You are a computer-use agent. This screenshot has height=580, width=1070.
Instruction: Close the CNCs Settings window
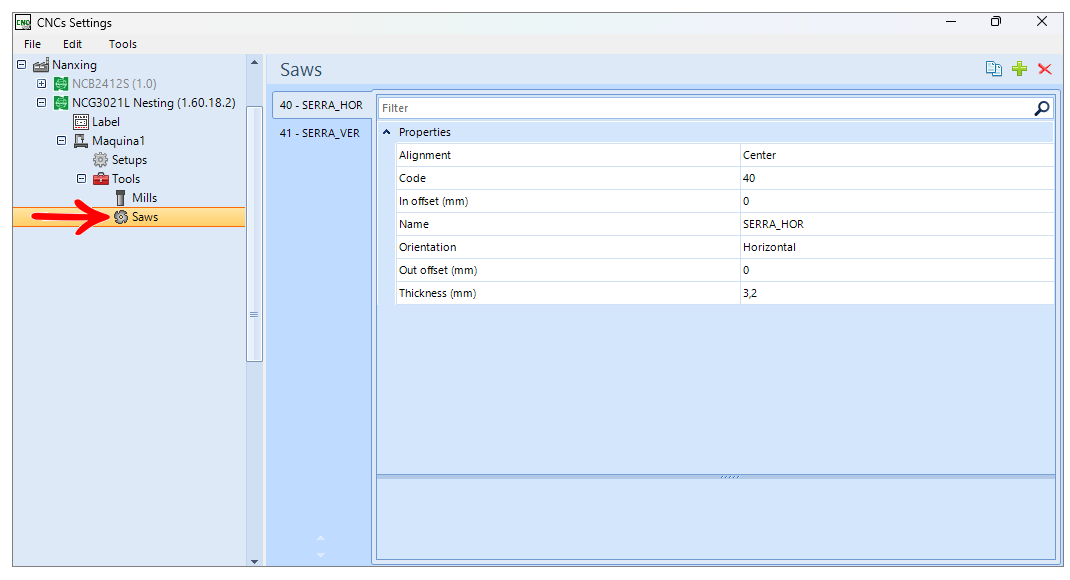coord(1042,22)
